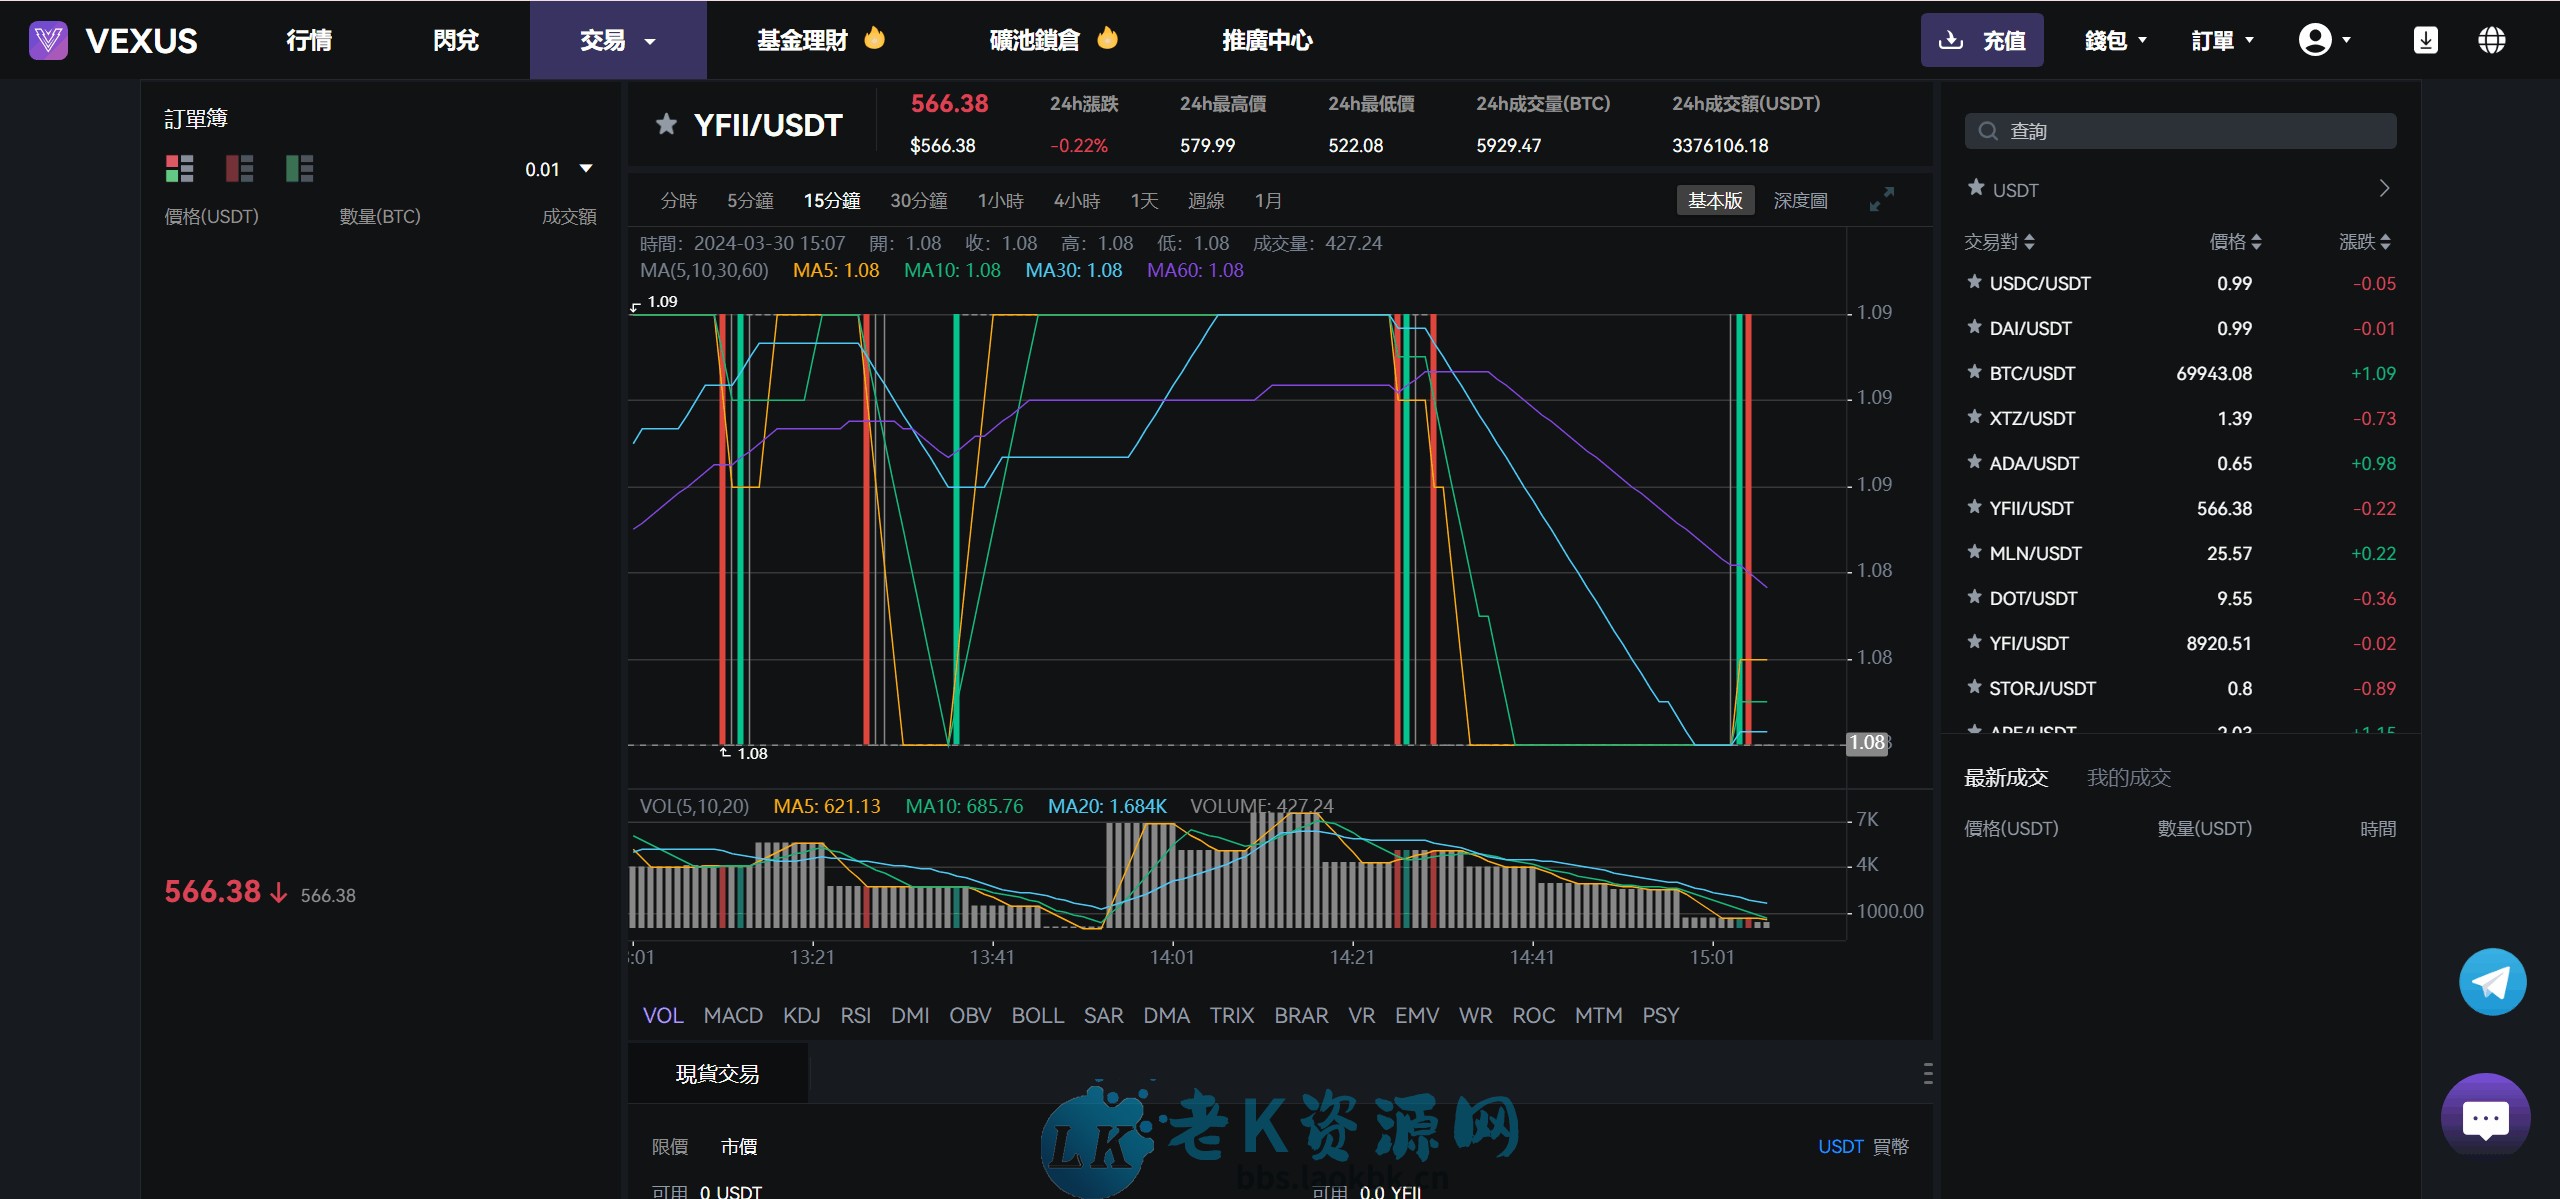The width and height of the screenshot is (2560, 1199).
Task: Select the MACD indicator below volume
Action: coord(733,1015)
